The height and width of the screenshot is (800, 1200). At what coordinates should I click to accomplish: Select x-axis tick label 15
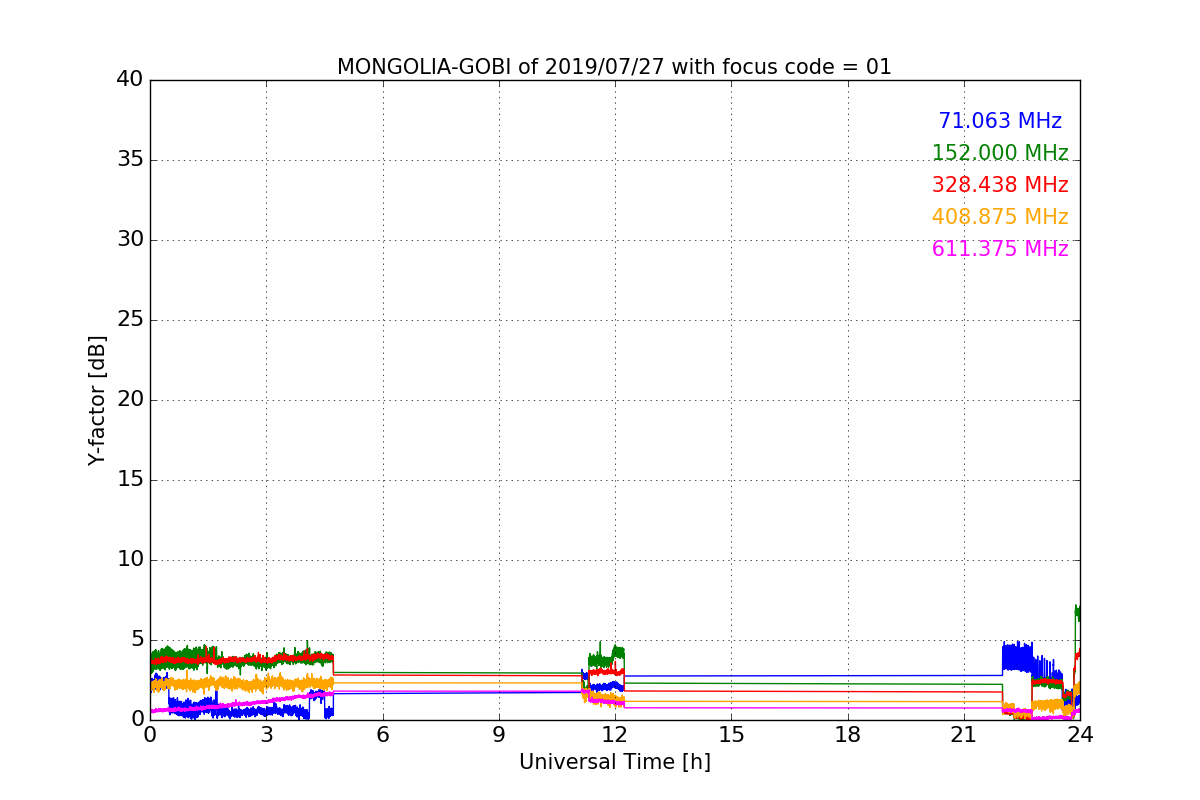pyautogui.click(x=731, y=735)
